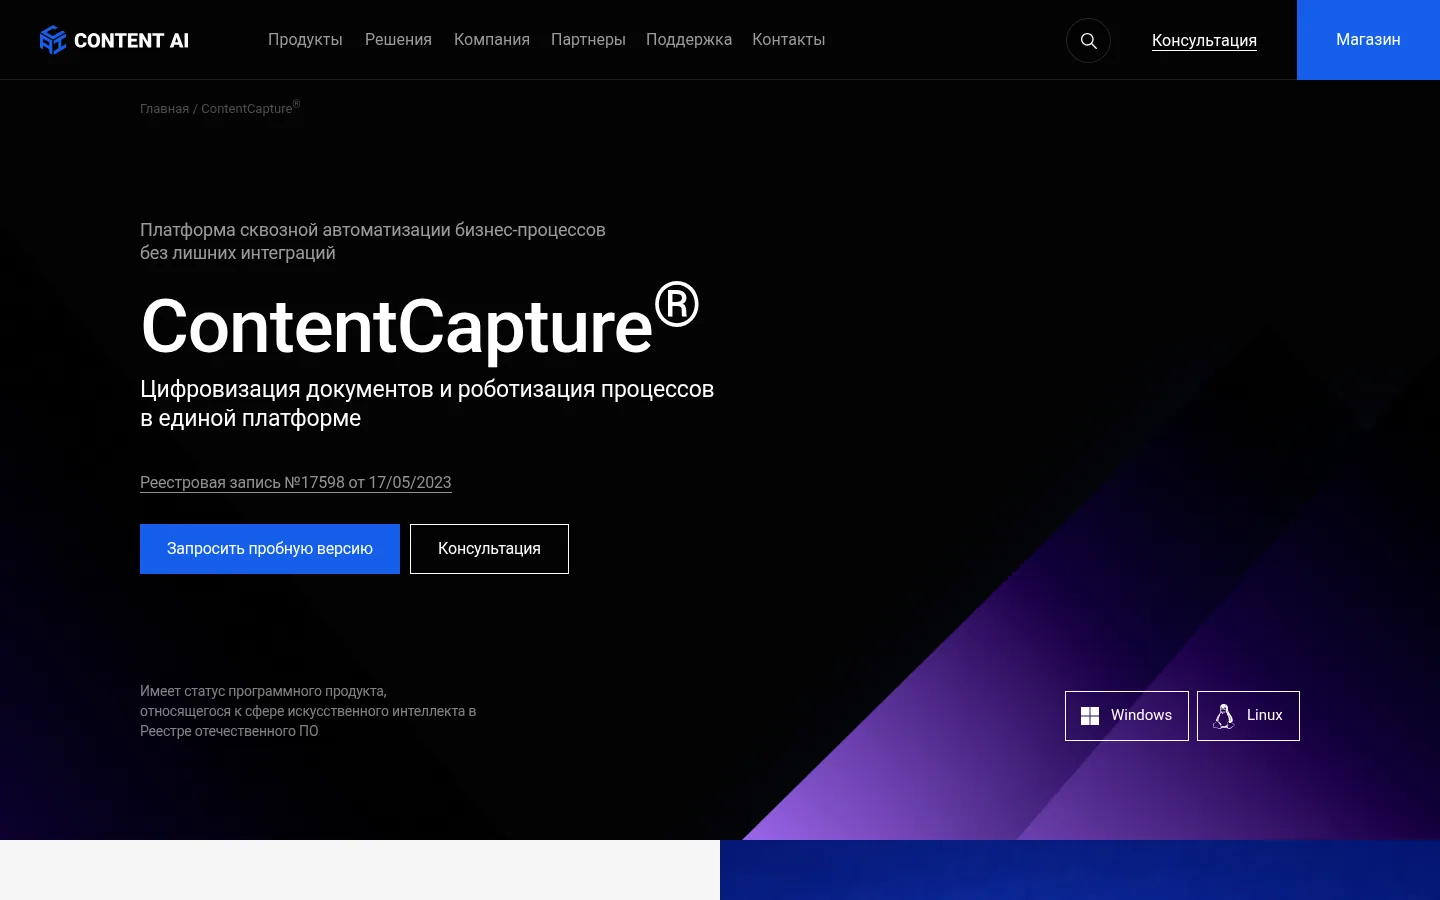Screen dimensions: 1440x900
Task: Open the Компания menu
Action: (492, 40)
